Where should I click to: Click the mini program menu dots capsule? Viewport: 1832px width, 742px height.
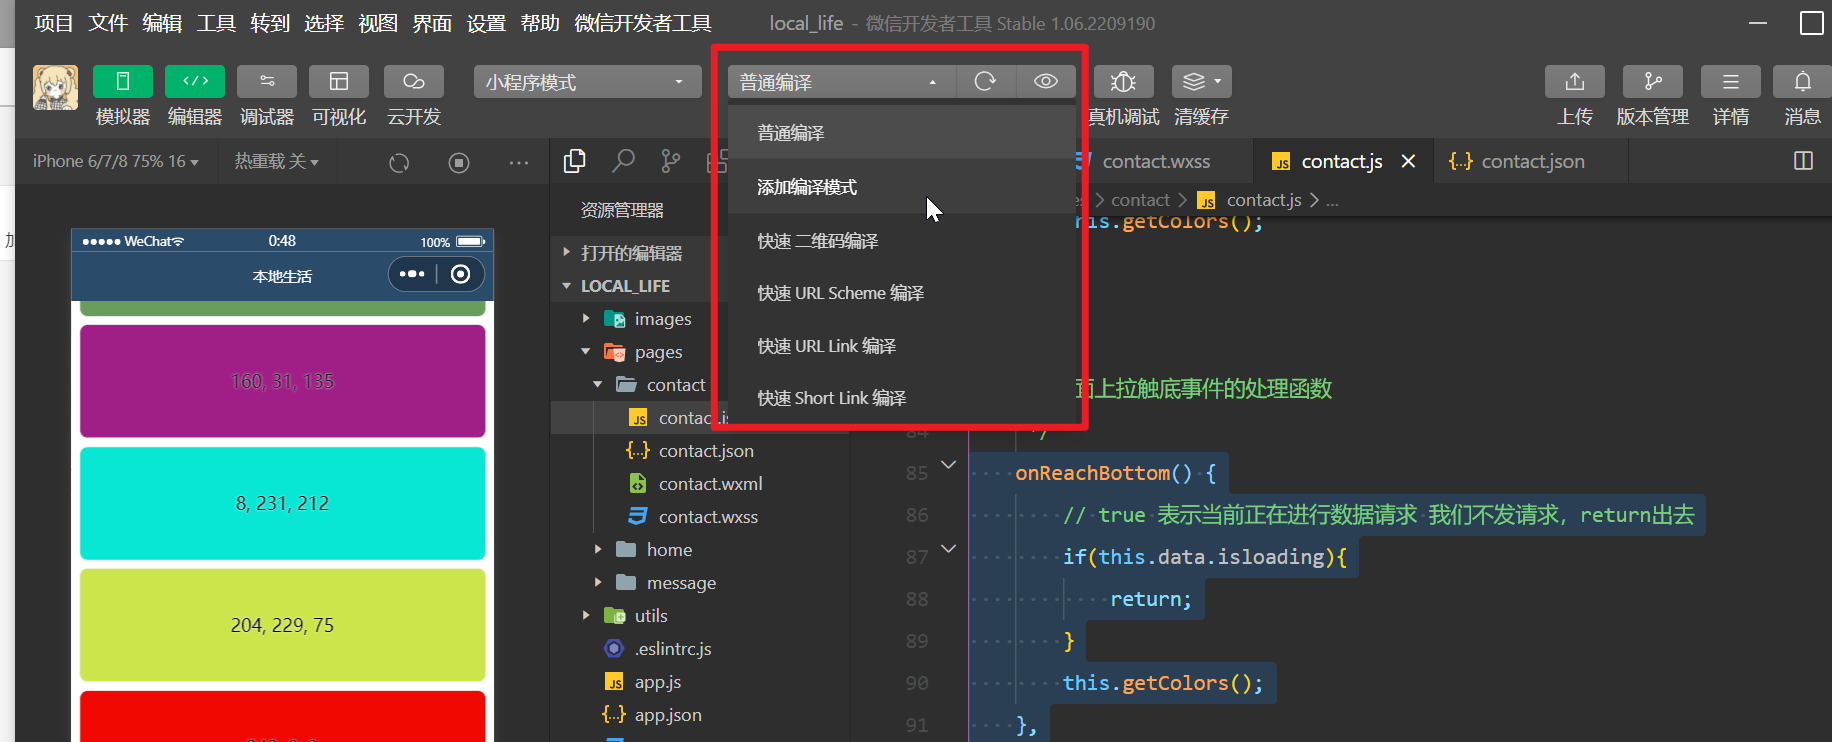[412, 274]
